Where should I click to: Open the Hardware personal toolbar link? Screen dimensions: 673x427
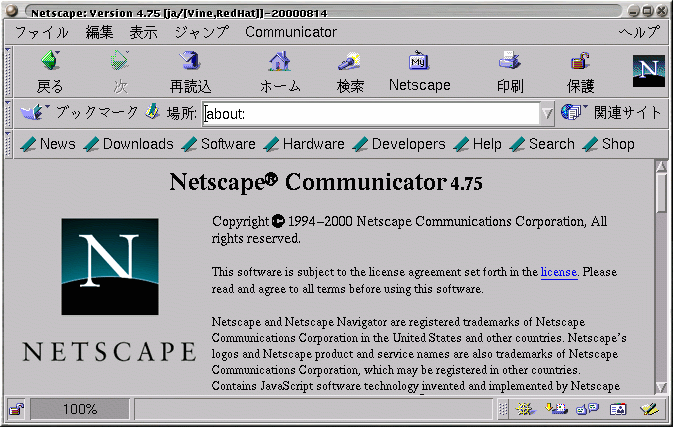coord(304,144)
